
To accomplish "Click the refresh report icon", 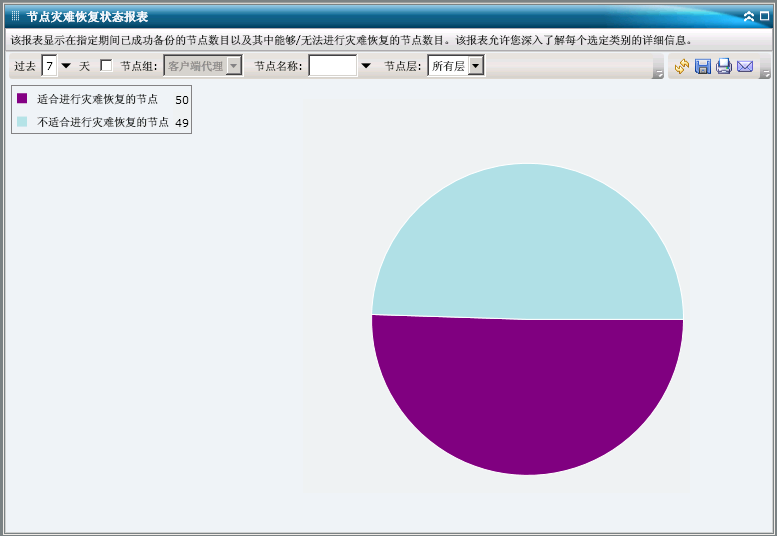I will [682, 66].
